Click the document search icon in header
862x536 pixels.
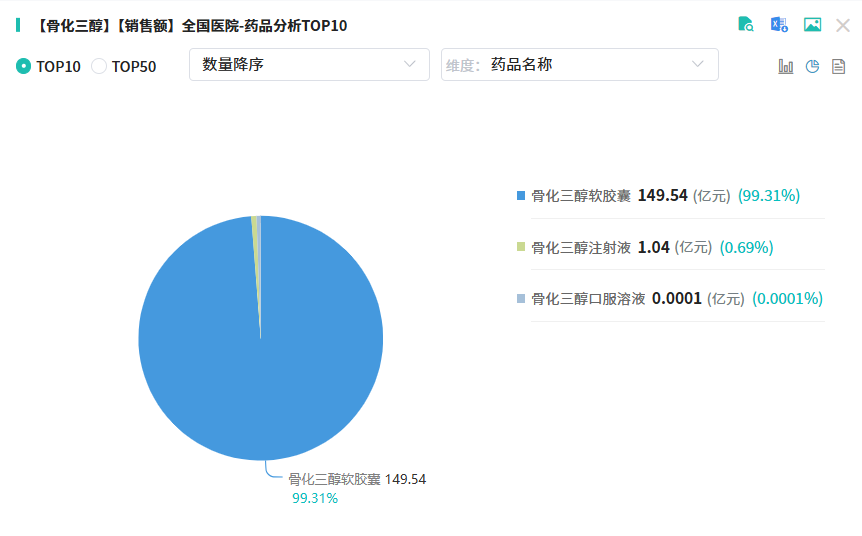[x=745, y=24]
